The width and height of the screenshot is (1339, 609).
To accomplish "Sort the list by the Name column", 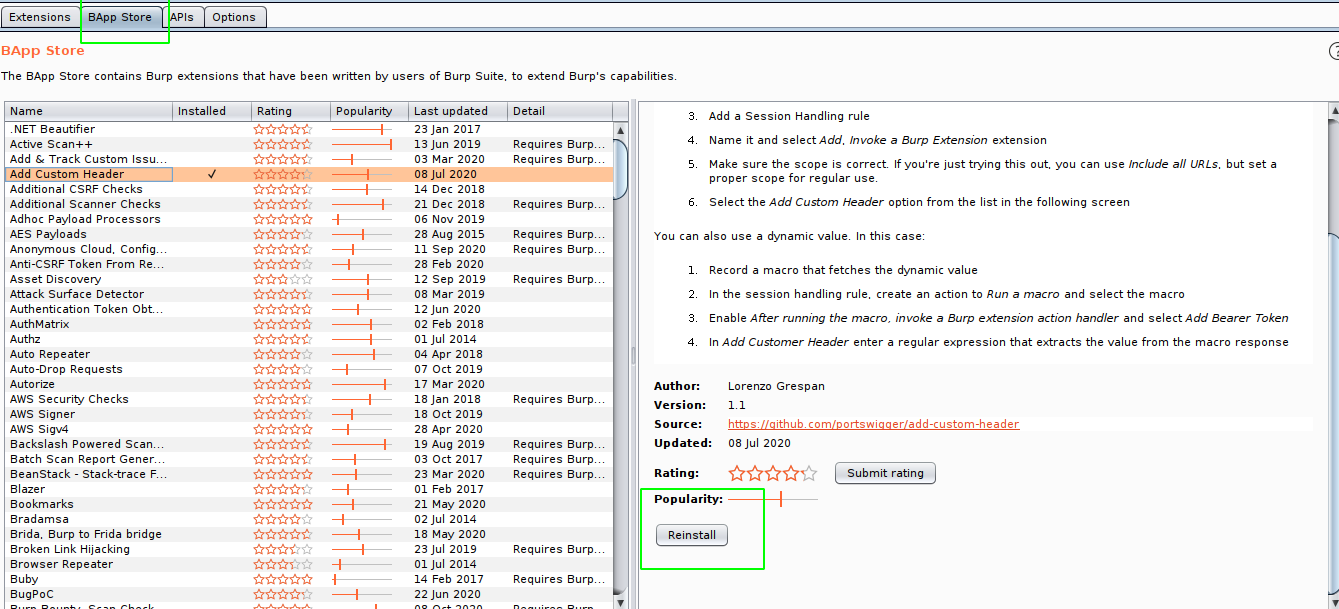I will click(89, 111).
